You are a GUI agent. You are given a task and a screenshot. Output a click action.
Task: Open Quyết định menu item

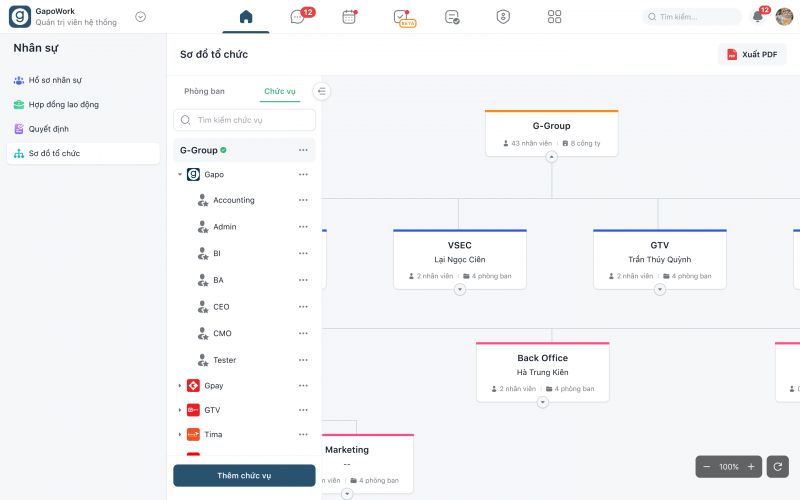click(83, 129)
